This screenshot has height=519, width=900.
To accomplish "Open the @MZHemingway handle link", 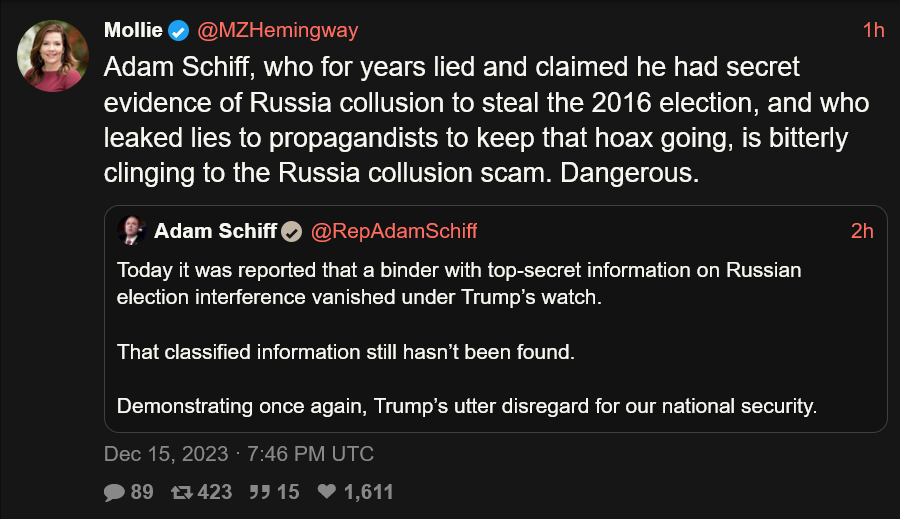I will [278, 30].
